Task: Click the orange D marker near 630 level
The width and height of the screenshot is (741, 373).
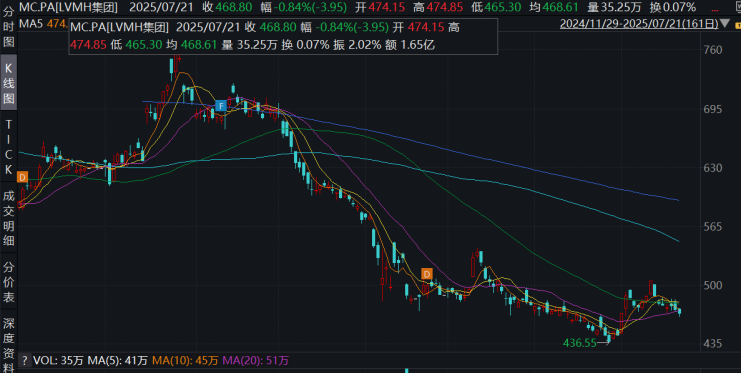Action: (22, 177)
